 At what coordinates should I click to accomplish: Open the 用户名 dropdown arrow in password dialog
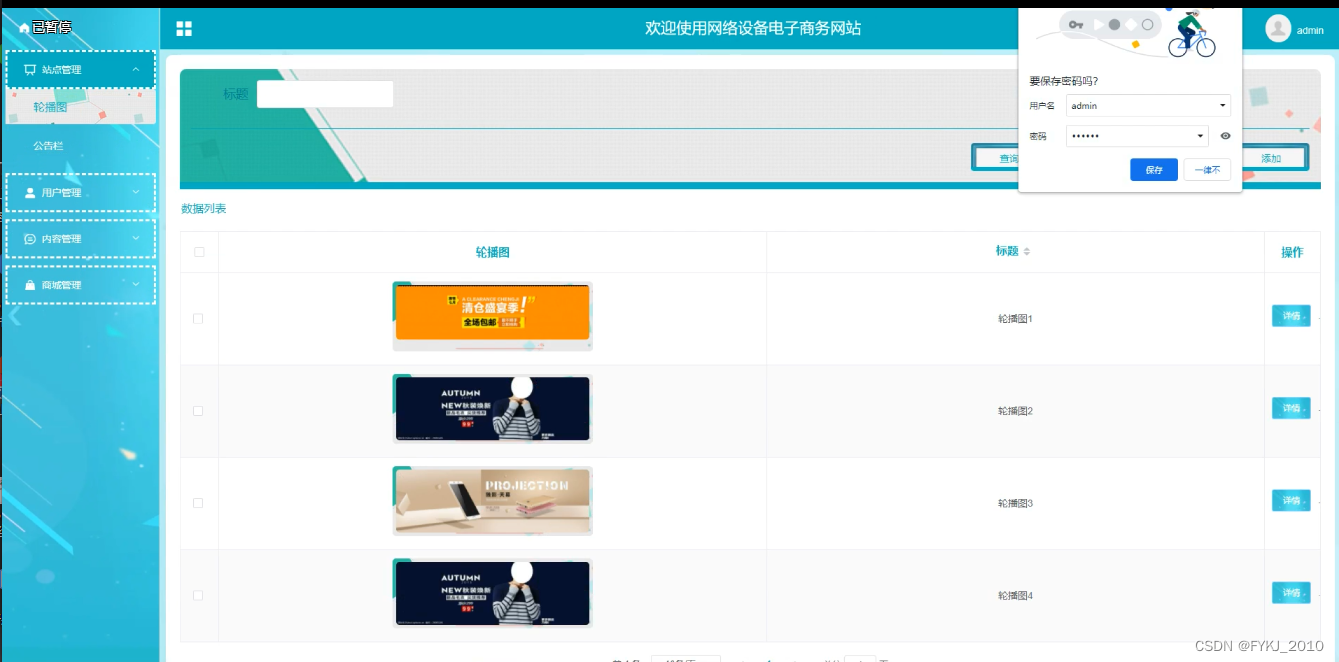pyautogui.click(x=1222, y=105)
